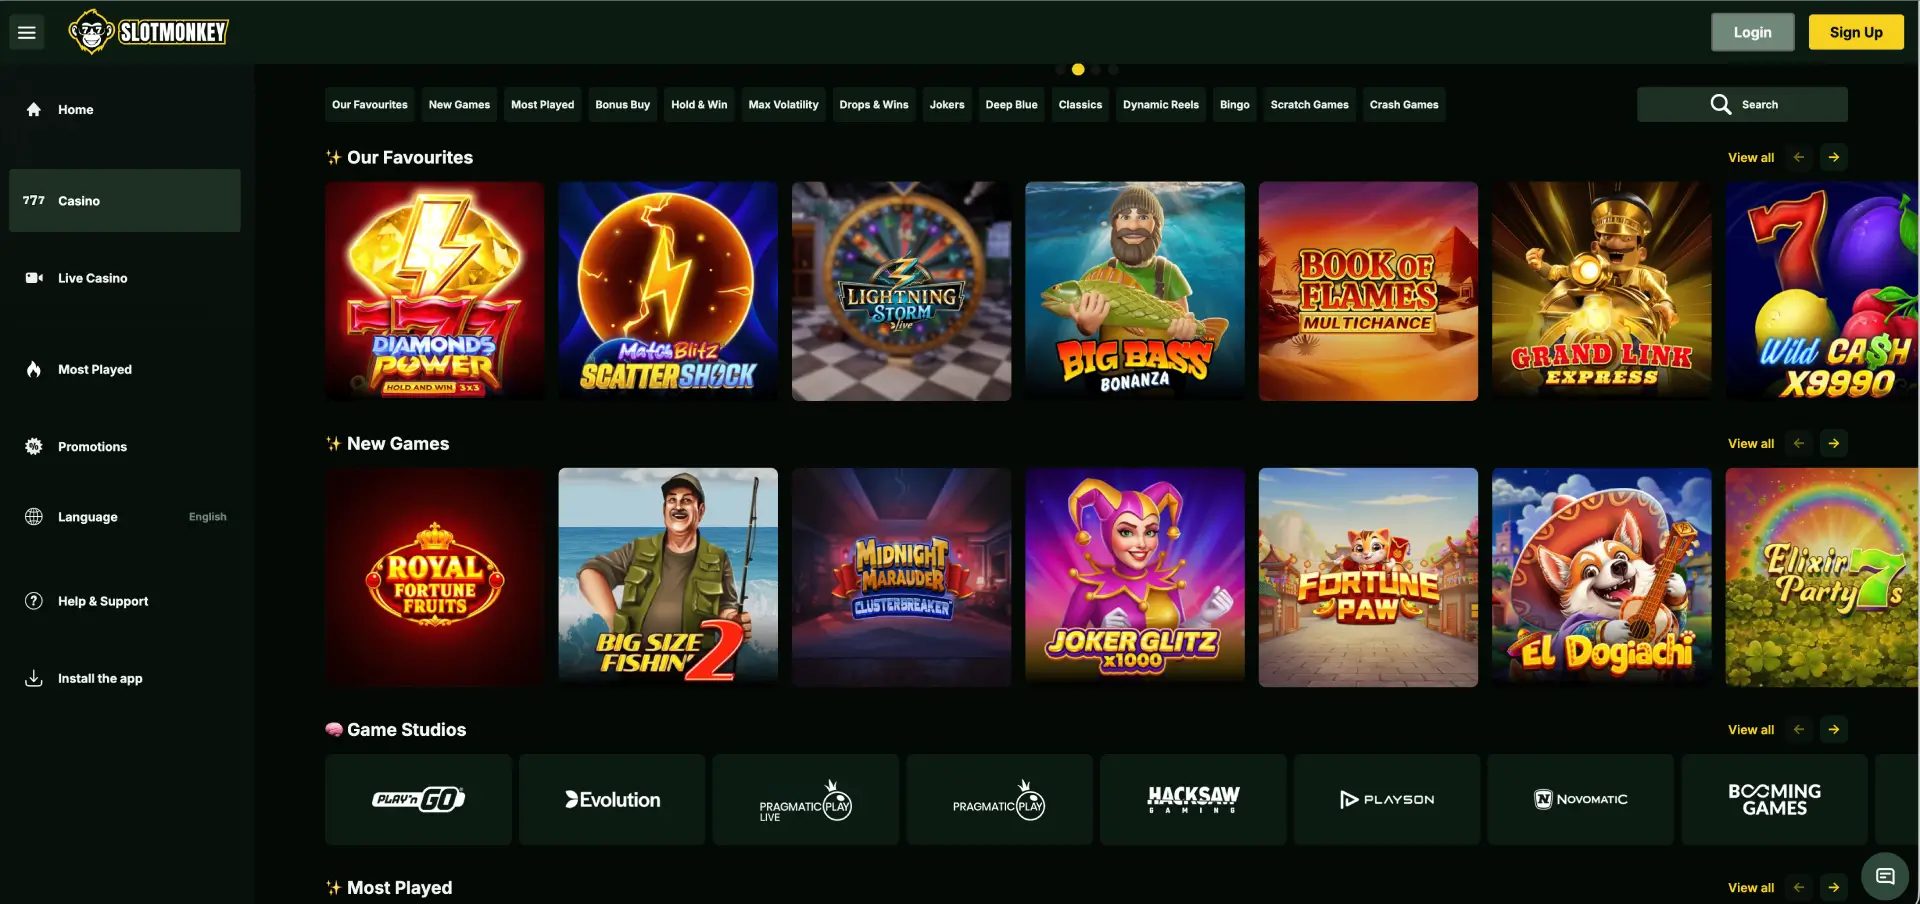This screenshot has width=1920, height=904.
Task: Open Play'n GO studio logo
Action: pos(418,800)
